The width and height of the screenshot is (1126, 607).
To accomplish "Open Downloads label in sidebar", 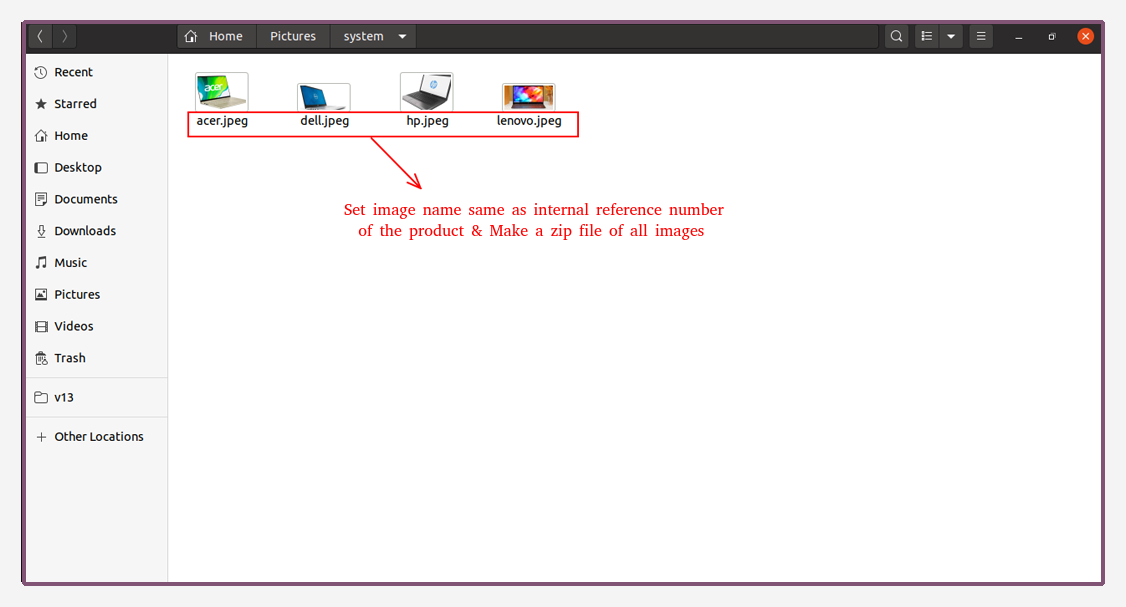I will pyautogui.click(x=85, y=231).
